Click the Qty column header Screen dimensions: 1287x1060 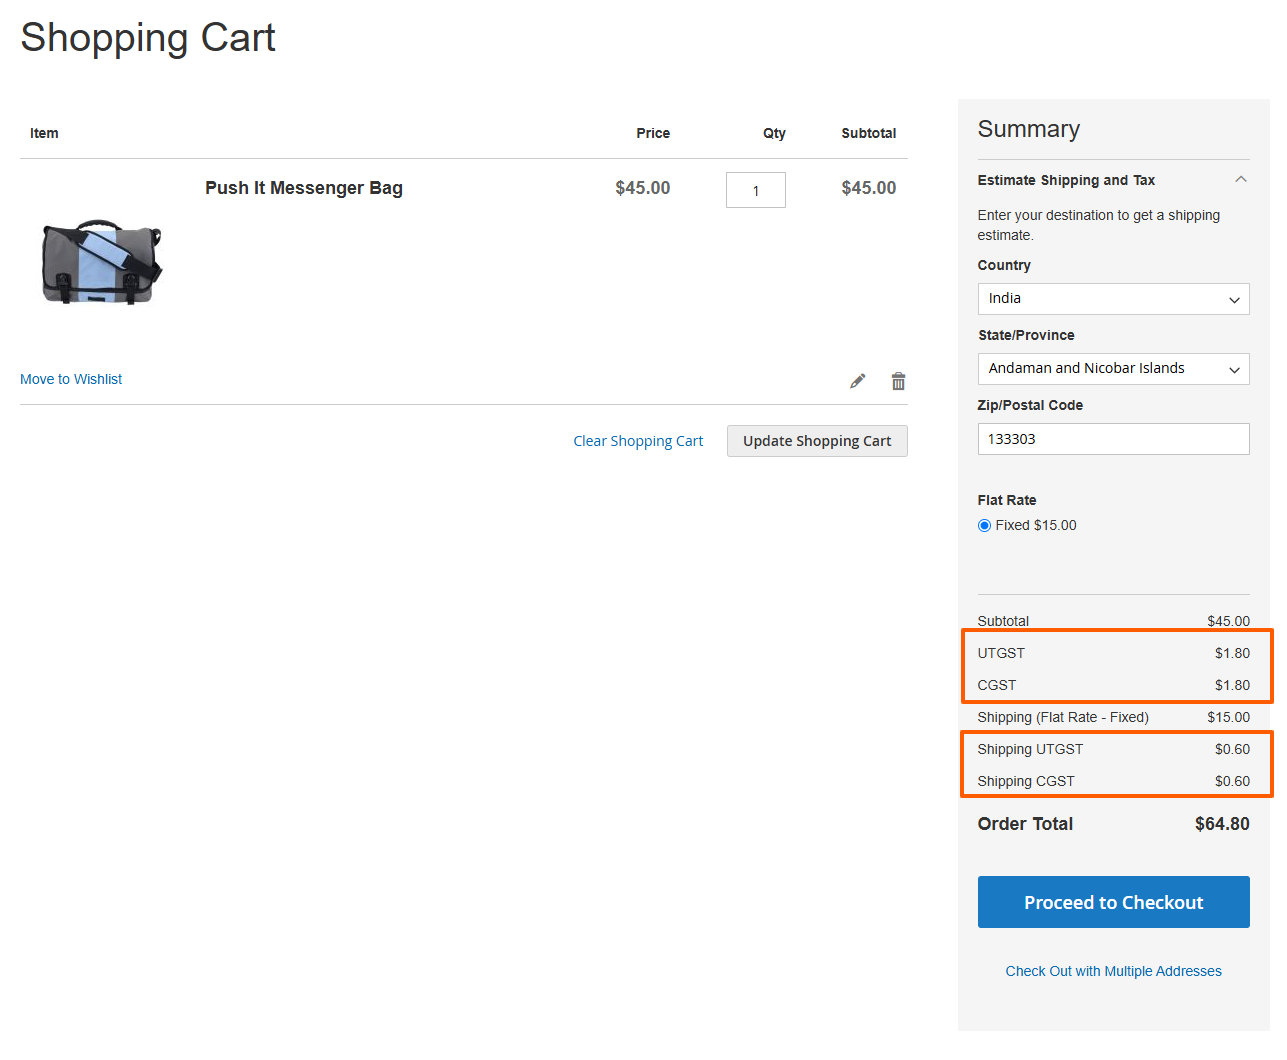coord(774,133)
